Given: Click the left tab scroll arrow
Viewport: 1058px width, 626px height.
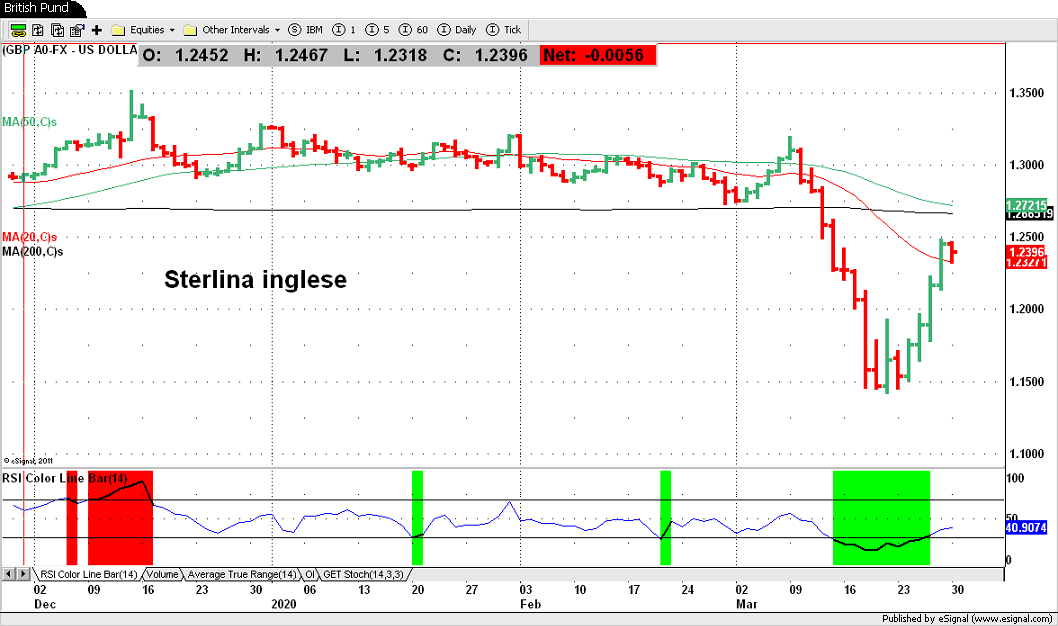Looking at the screenshot, I should click(9, 574).
